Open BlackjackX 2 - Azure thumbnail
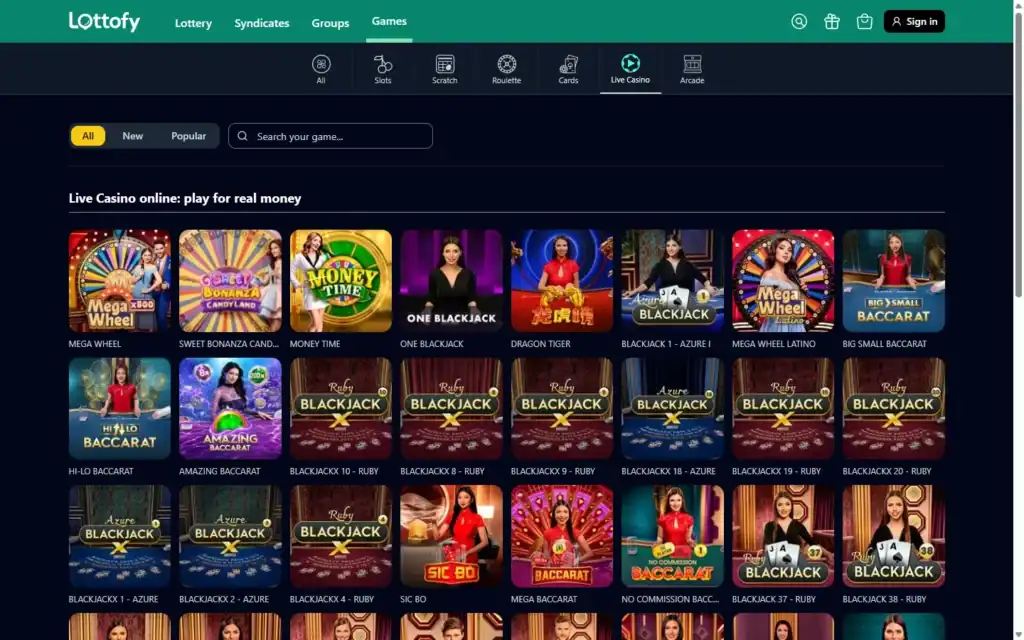Screen dimensions: 1024x640 (x=231, y=536)
